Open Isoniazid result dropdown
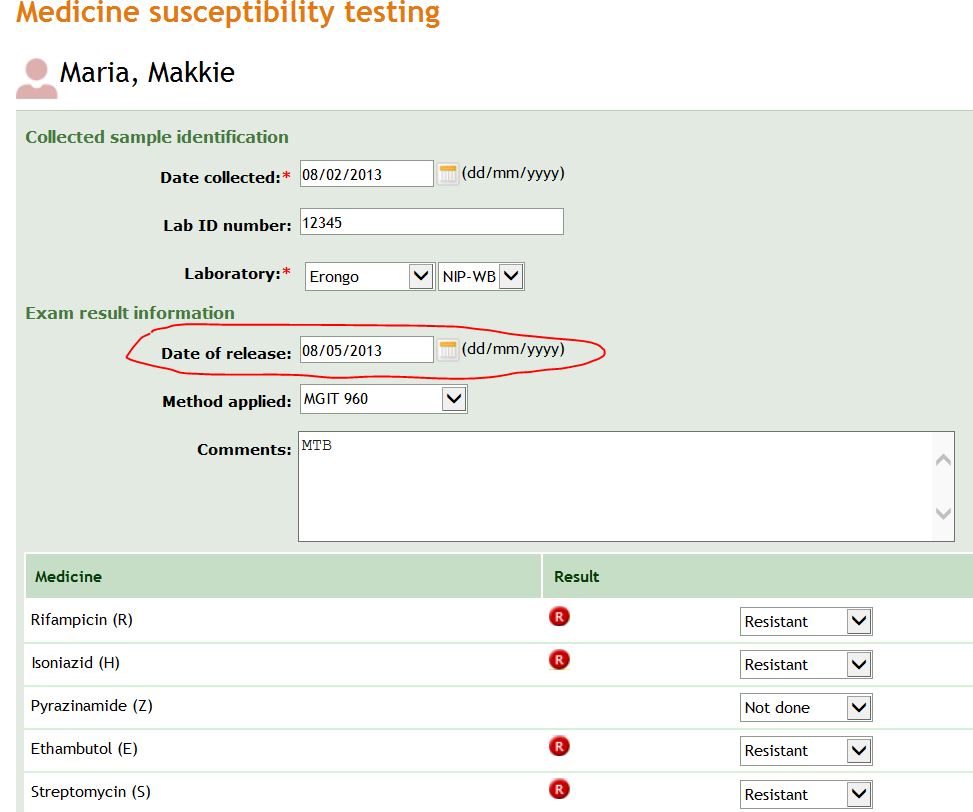This screenshot has height=812, width=973. [806, 664]
